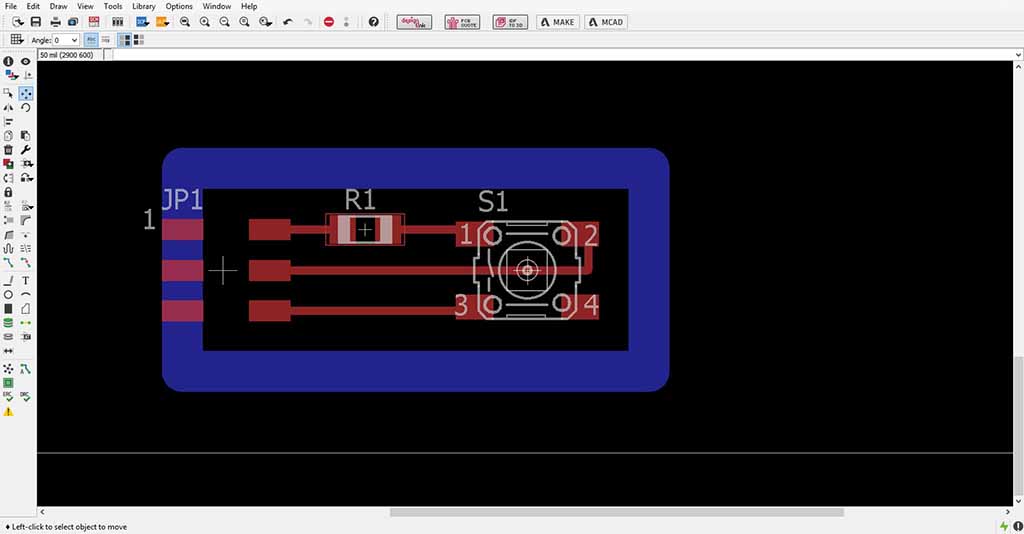The height and width of the screenshot is (534, 1024).
Task: Click the Undo arrow
Action: pyautogui.click(x=287, y=22)
